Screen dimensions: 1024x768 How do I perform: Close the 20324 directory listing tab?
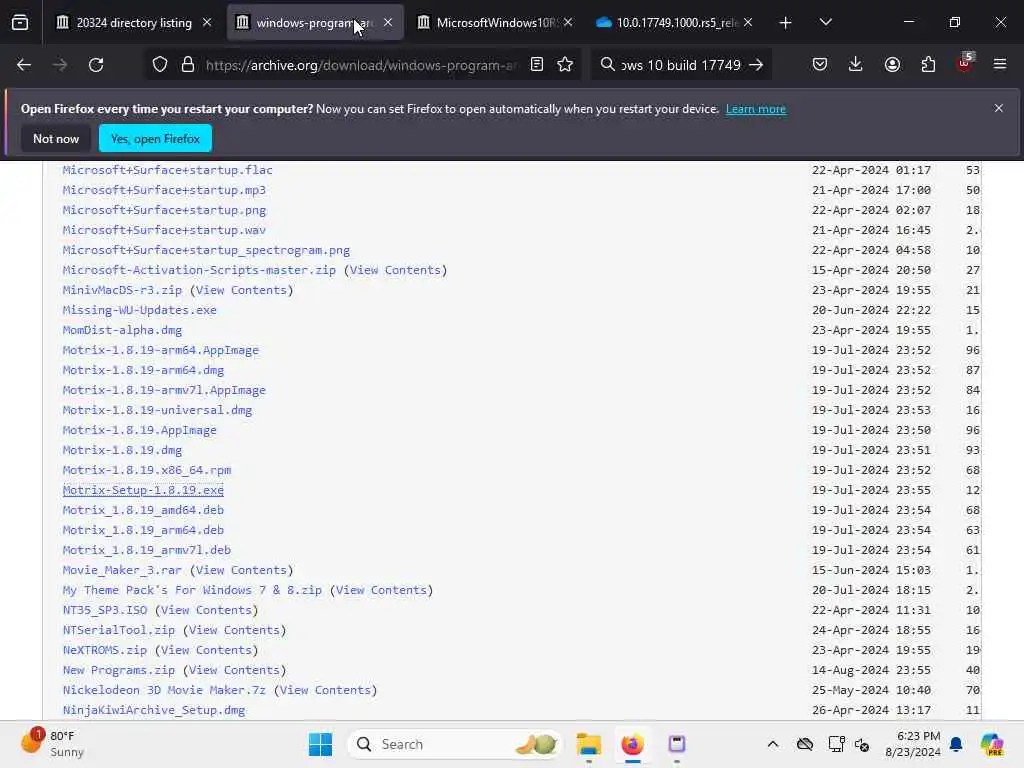(207, 22)
